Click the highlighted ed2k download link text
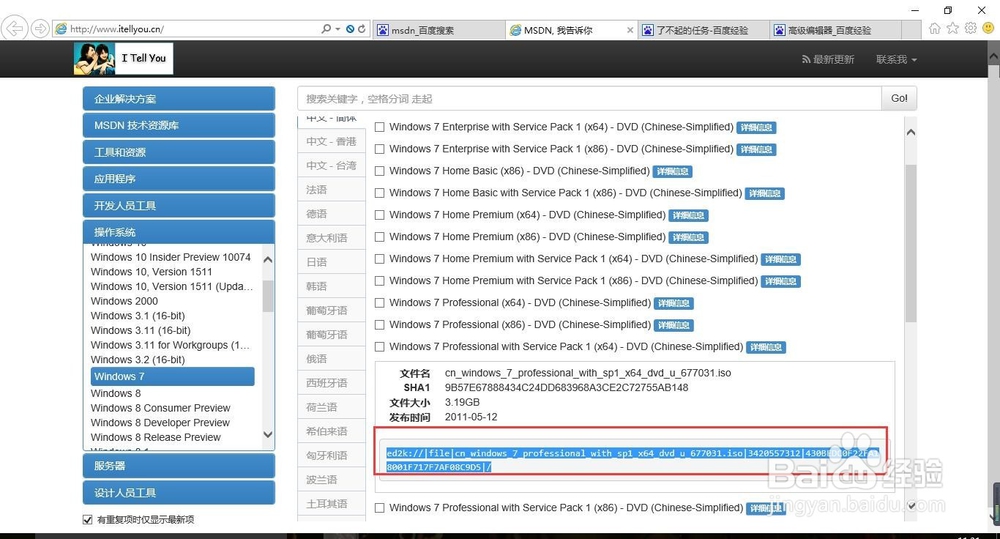 pos(631,460)
